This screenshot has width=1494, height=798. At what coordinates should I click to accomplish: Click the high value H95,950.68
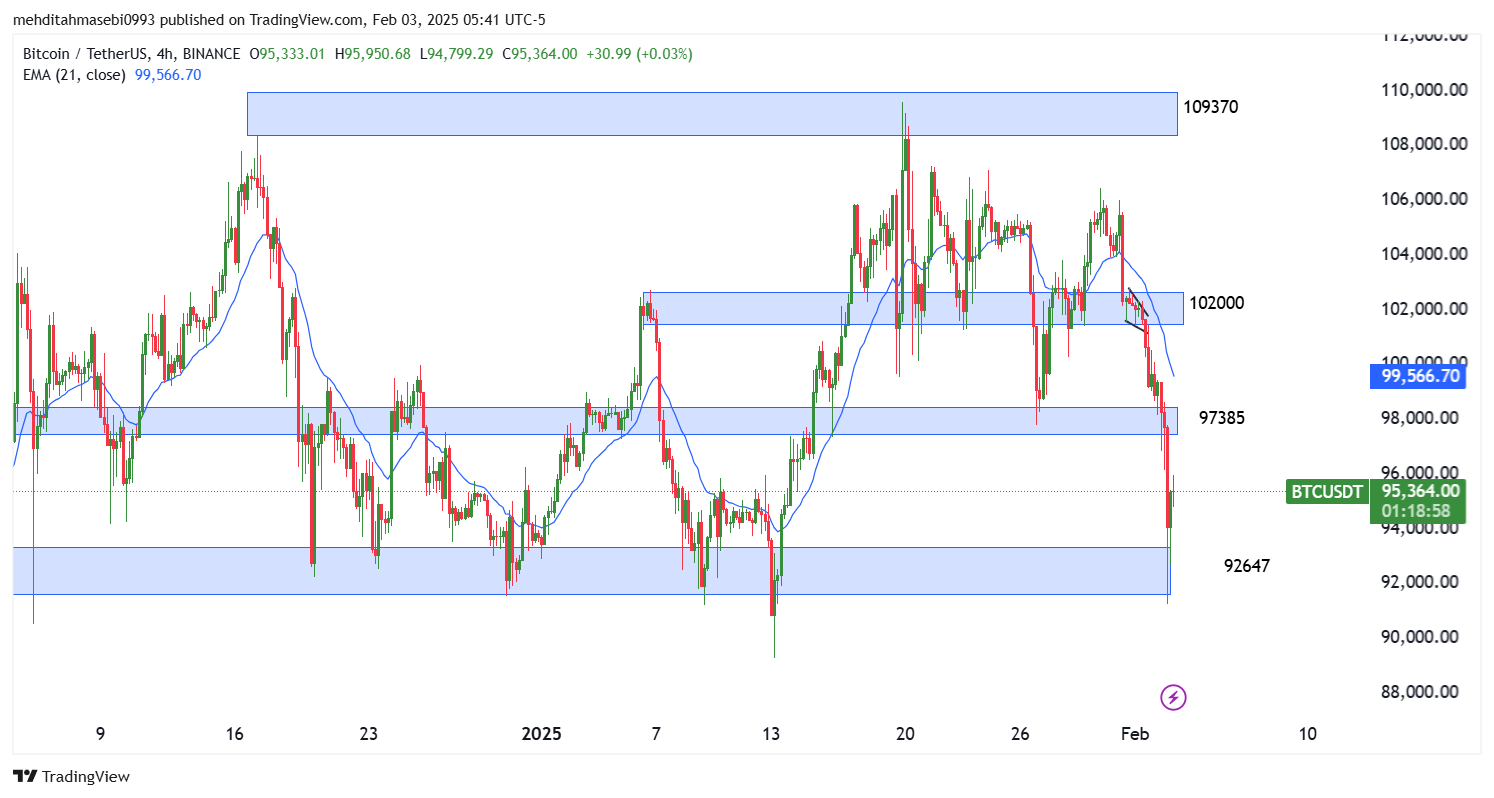coord(372,54)
